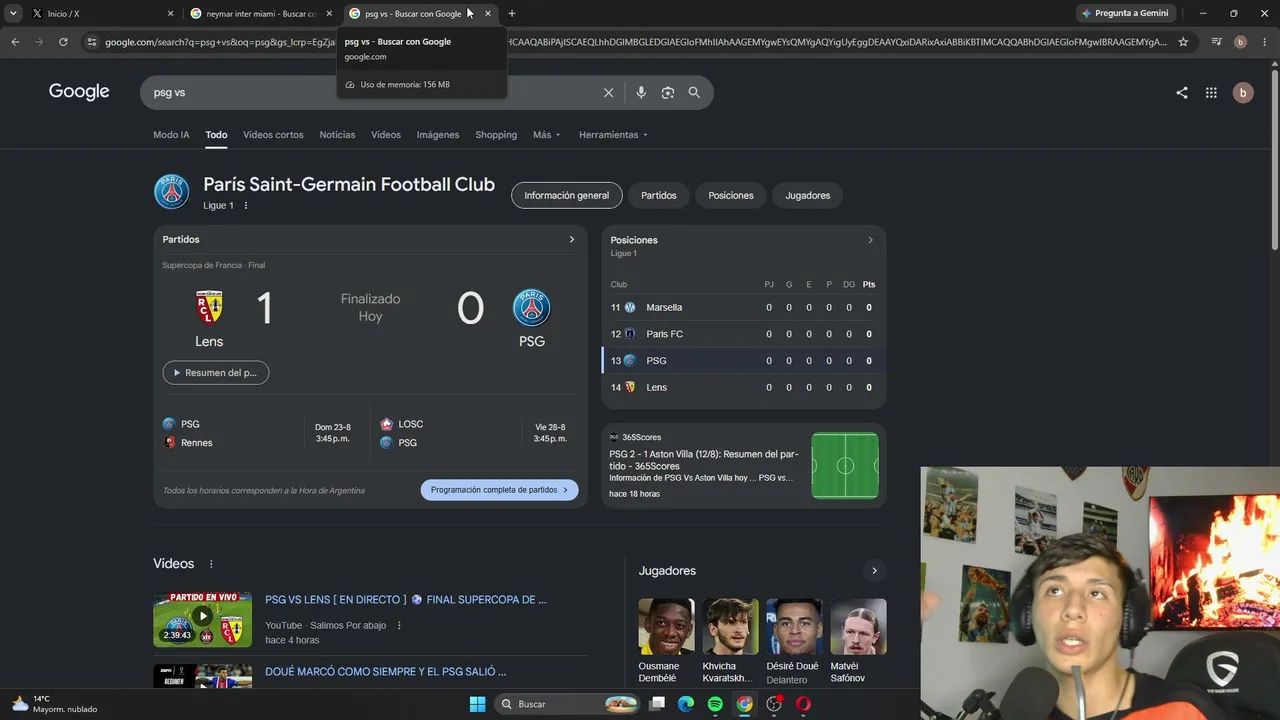View site information in the address bar
1280x720 pixels.
coord(92,42)
